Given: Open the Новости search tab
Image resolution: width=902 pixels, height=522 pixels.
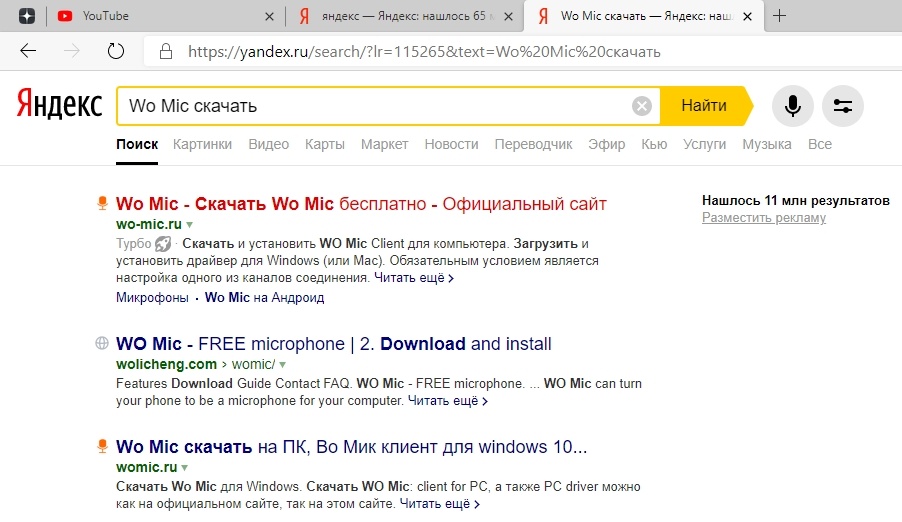Looking at the screenshot, I should pos(452,144).
